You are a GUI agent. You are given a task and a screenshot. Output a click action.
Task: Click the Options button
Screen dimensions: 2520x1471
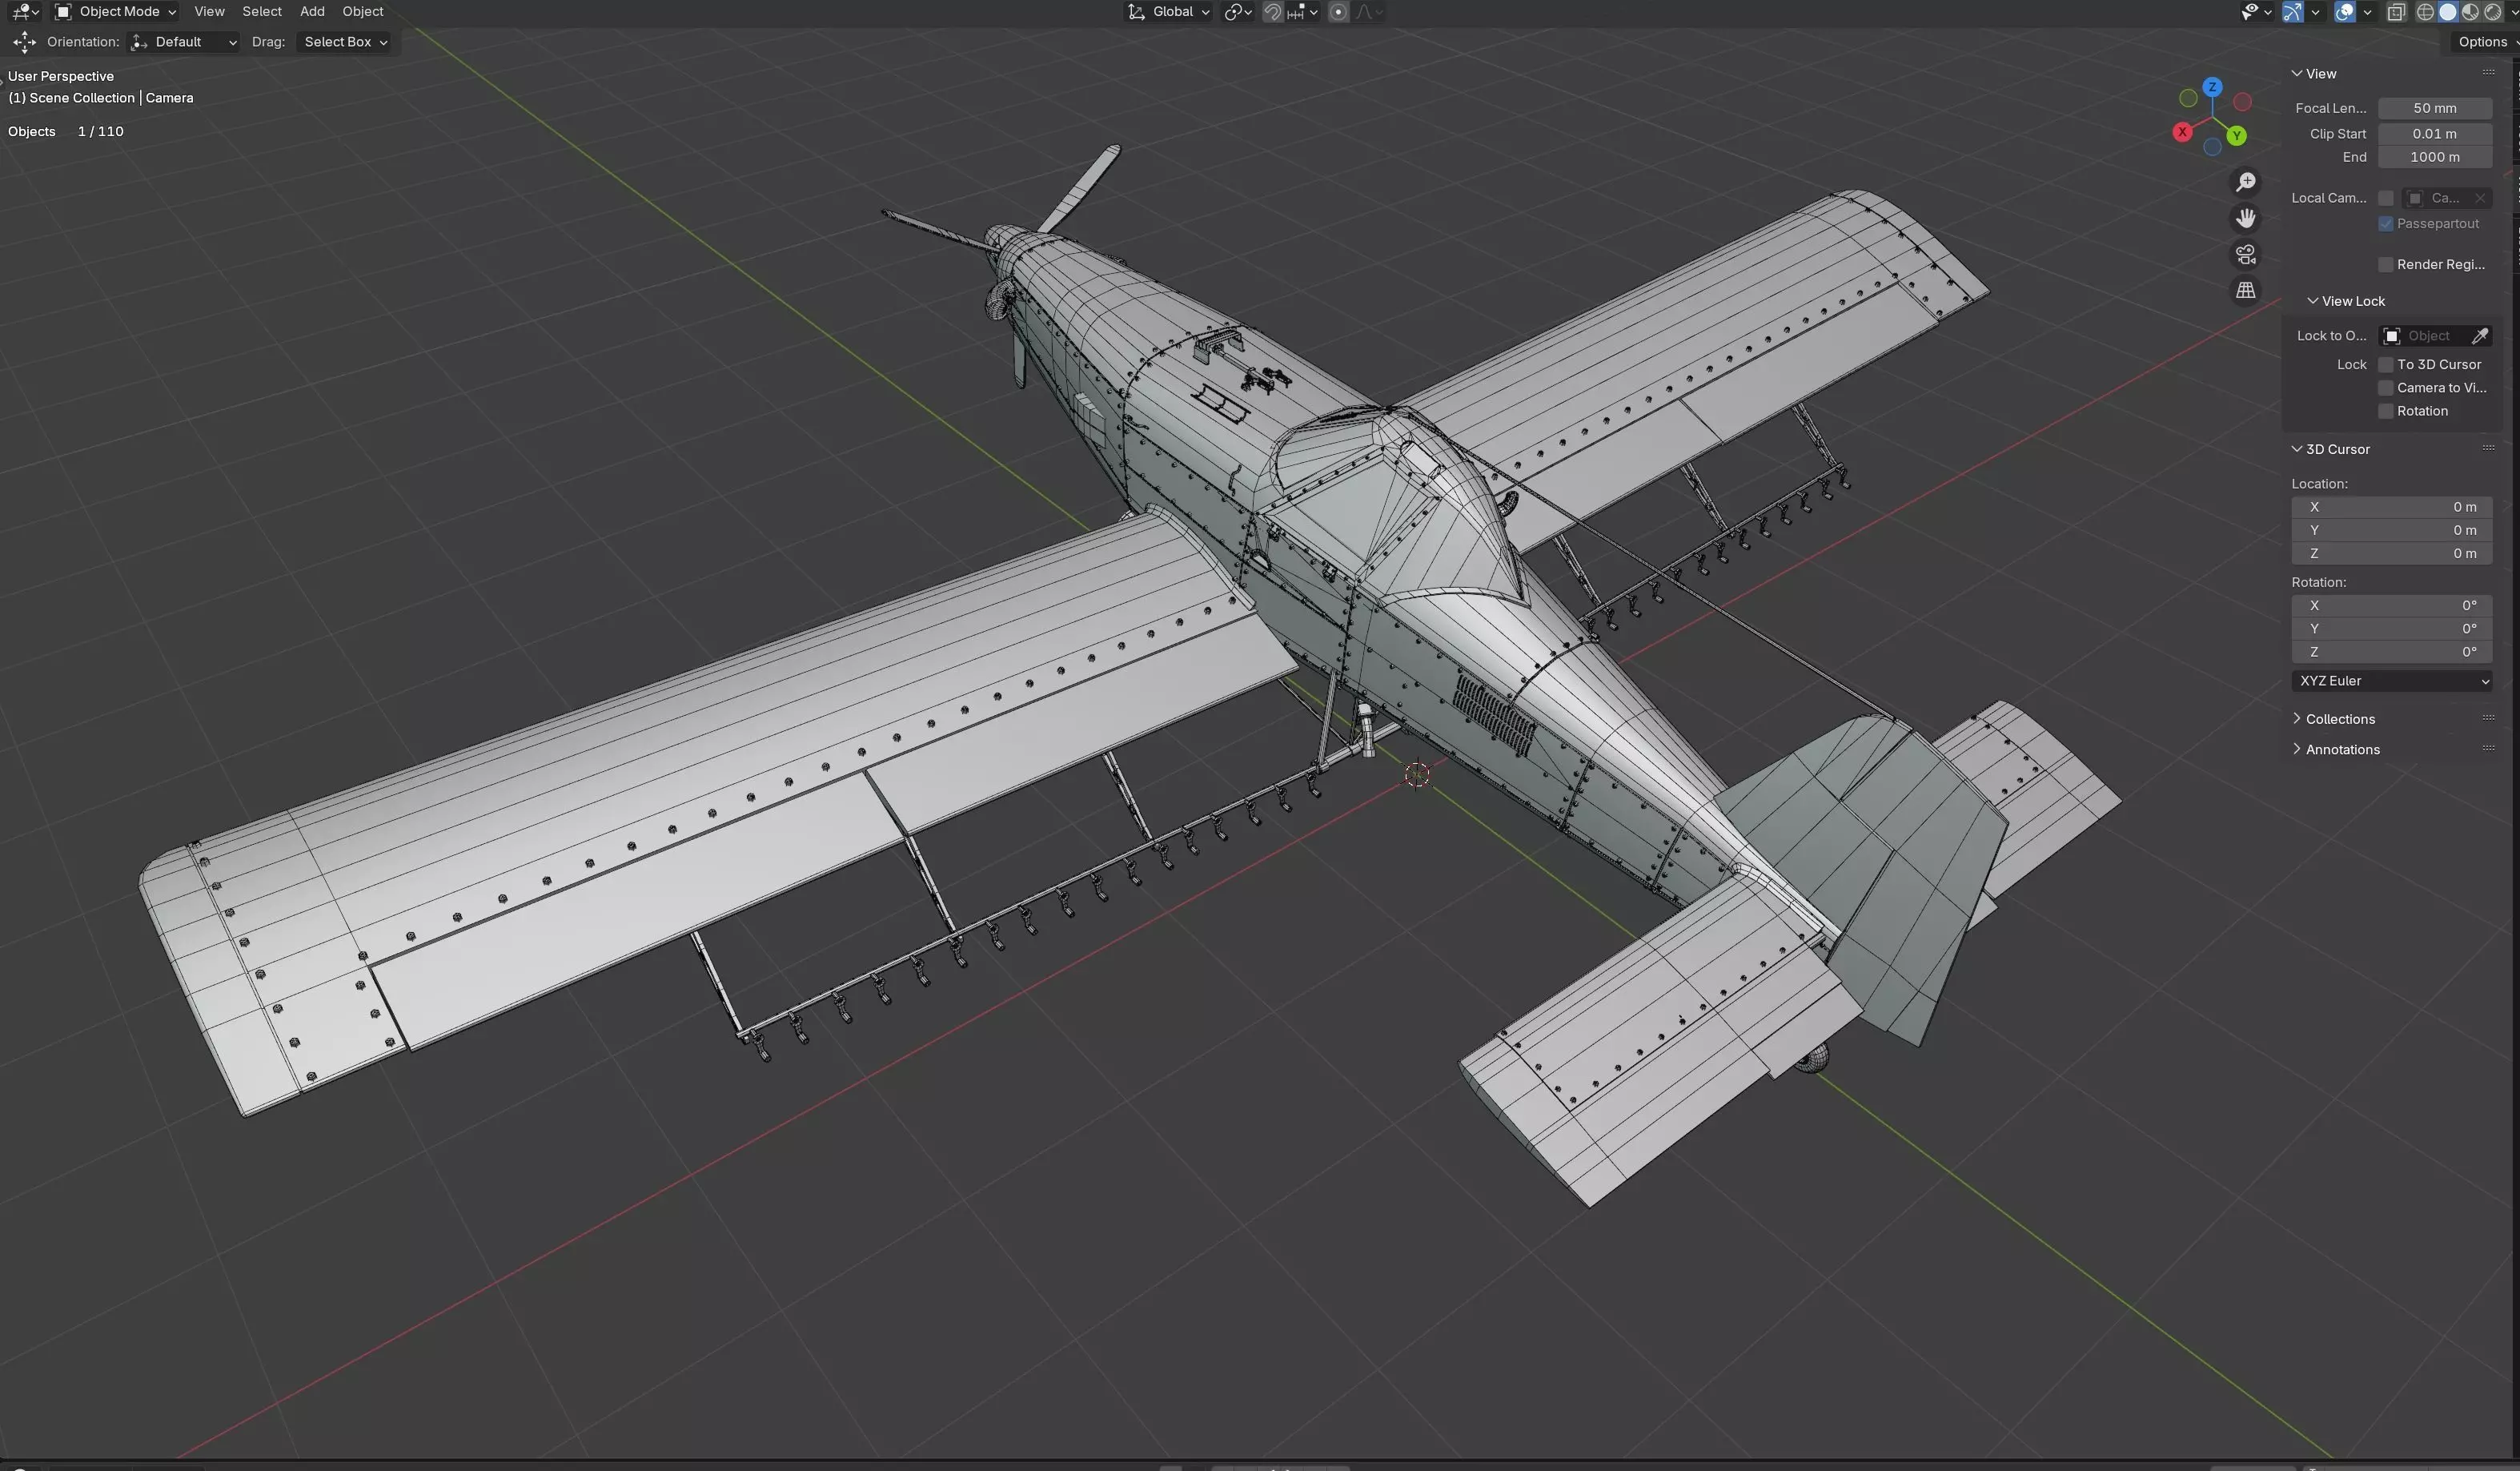[2483, 42]
